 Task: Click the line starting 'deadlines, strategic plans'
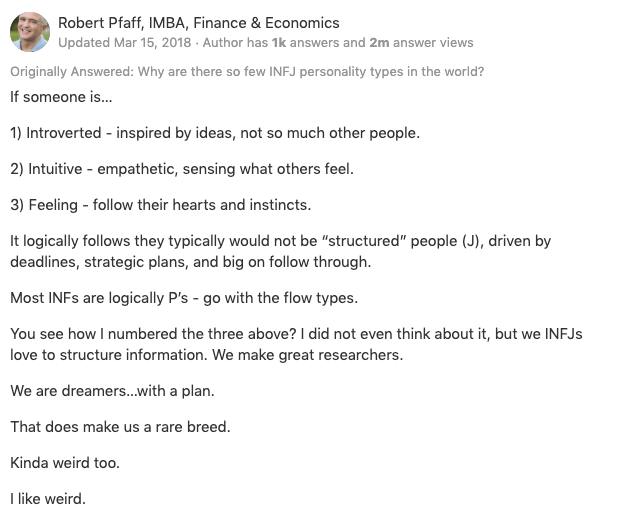190,262
